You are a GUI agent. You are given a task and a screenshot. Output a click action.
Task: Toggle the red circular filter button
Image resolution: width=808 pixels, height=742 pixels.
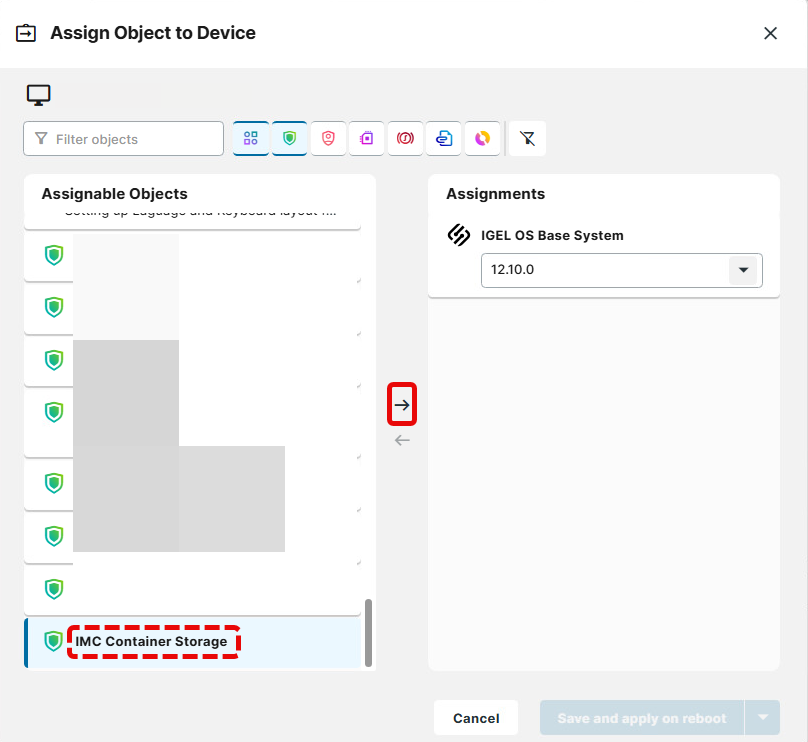[405, 138]
